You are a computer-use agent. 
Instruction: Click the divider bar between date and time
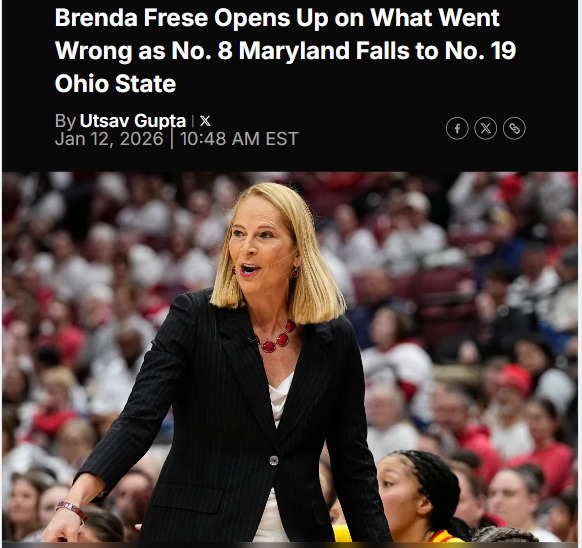pyautogui.click(x=172, y=139)
